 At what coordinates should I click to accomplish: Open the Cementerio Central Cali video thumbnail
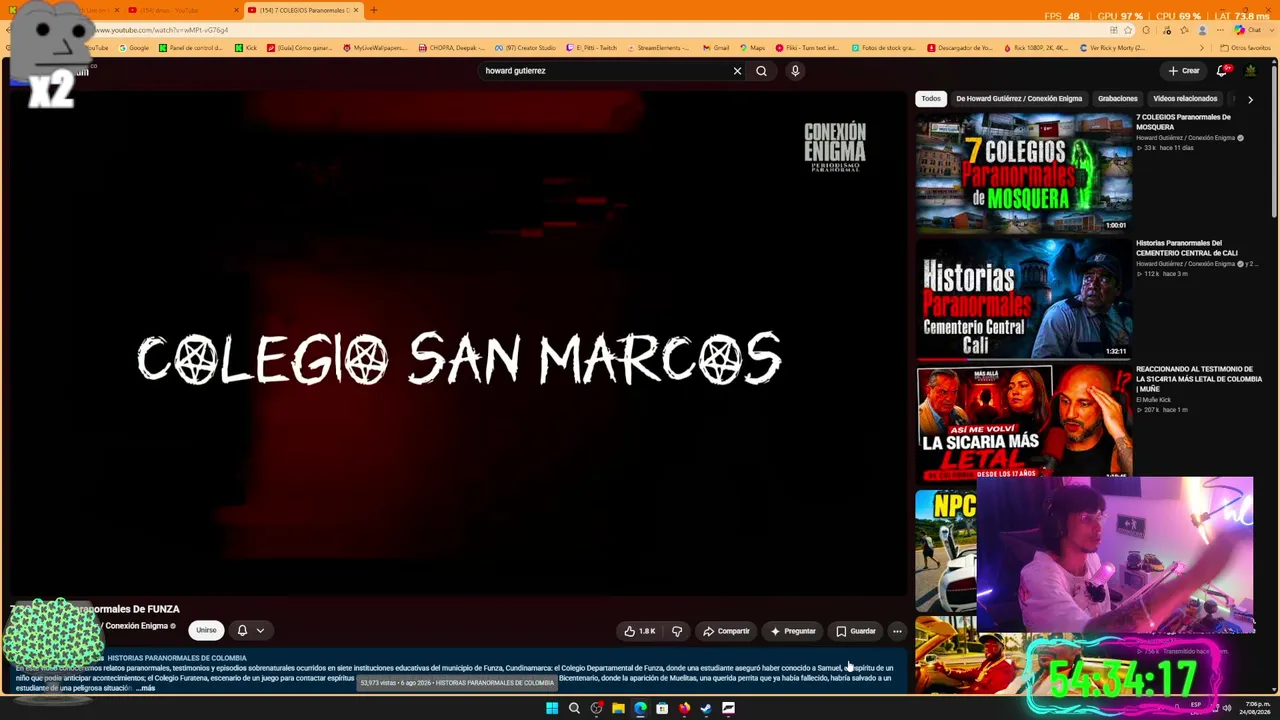click(x=1024, y=298)
